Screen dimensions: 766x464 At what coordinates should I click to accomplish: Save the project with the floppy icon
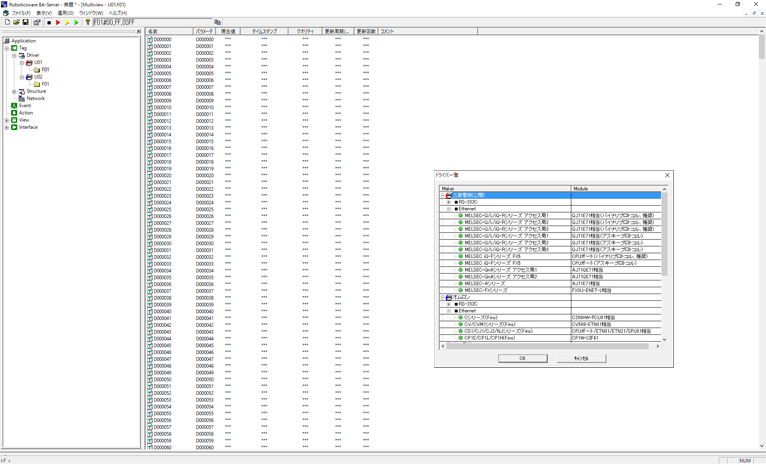(x=25, y=22)
